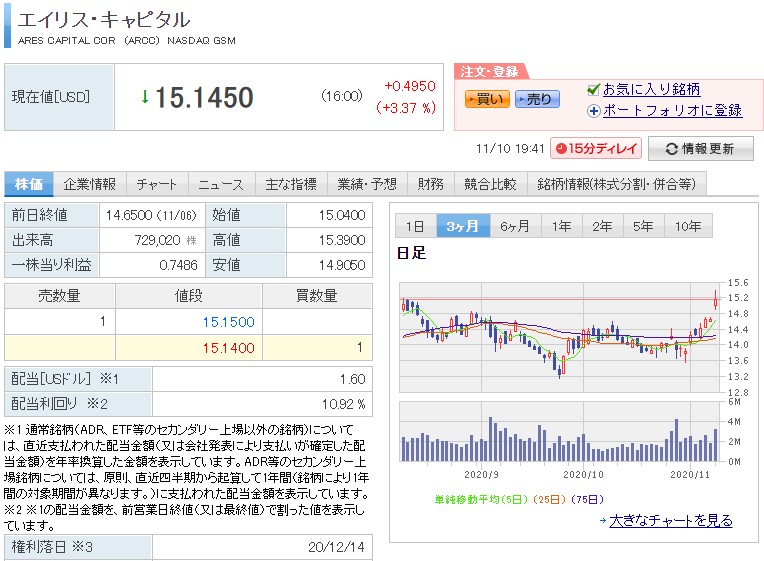Image resolution: width=764 pixels, height=561 pixels.
Task: Select the 2年 chart range
Action: click(x=602, y=226)
